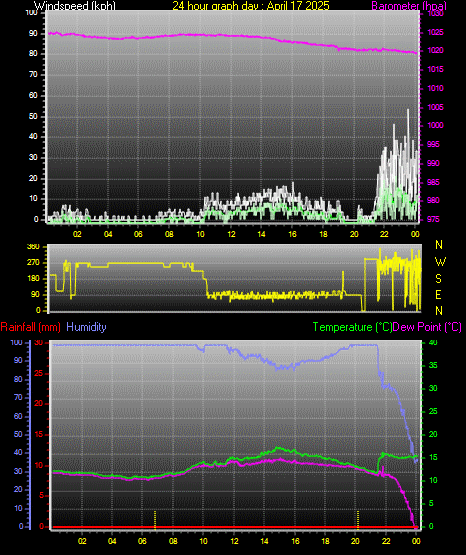
Task: Click the Barometer (hpa) axis title
Action: (x=409, y=6)
